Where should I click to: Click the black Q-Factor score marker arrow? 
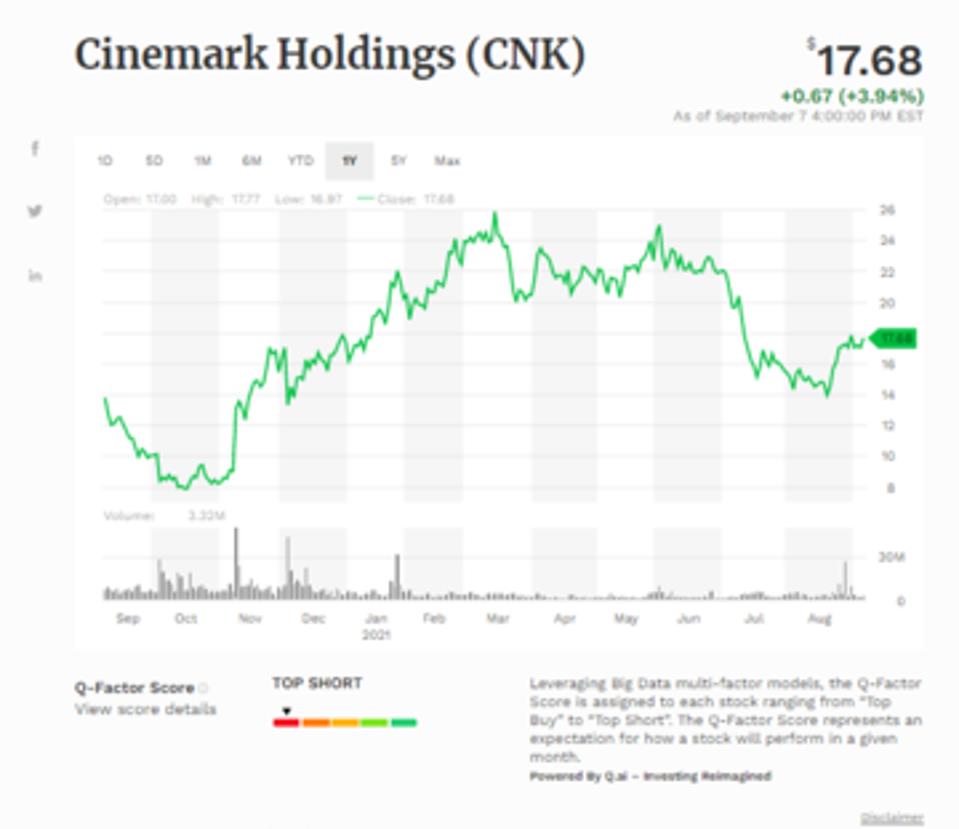point(286,711)
